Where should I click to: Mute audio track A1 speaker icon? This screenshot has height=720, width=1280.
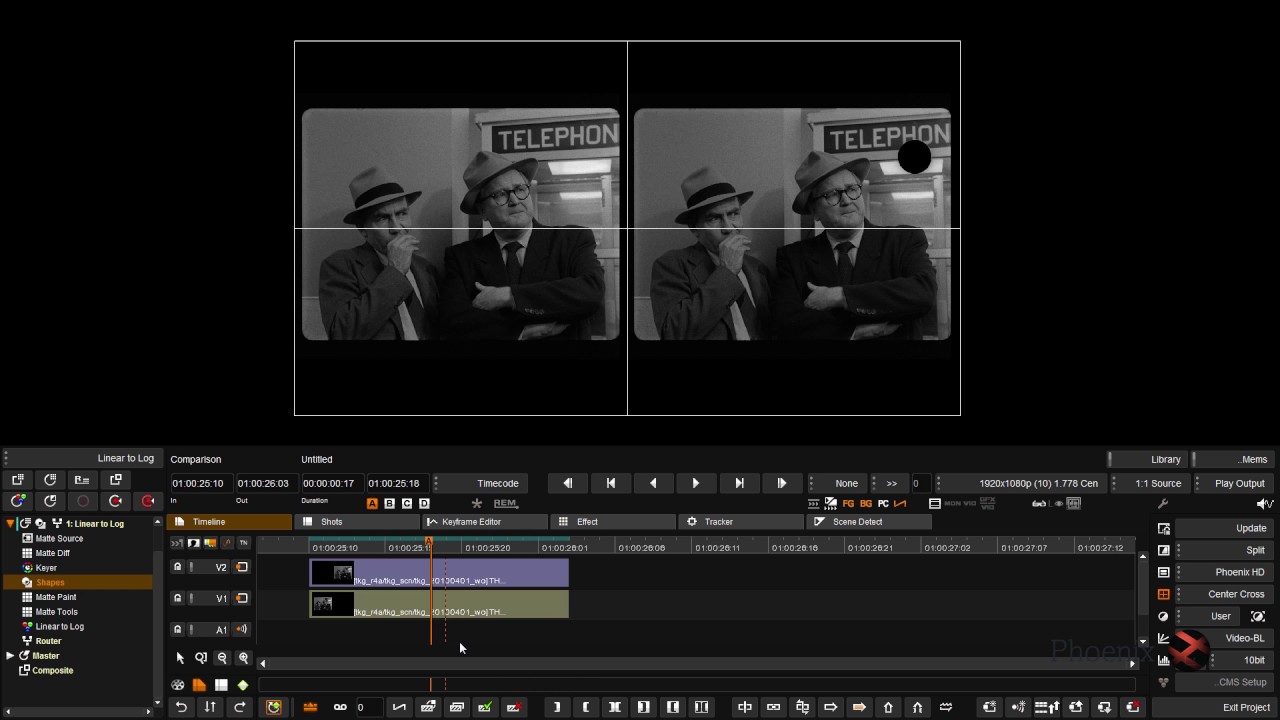coord(241,629)
